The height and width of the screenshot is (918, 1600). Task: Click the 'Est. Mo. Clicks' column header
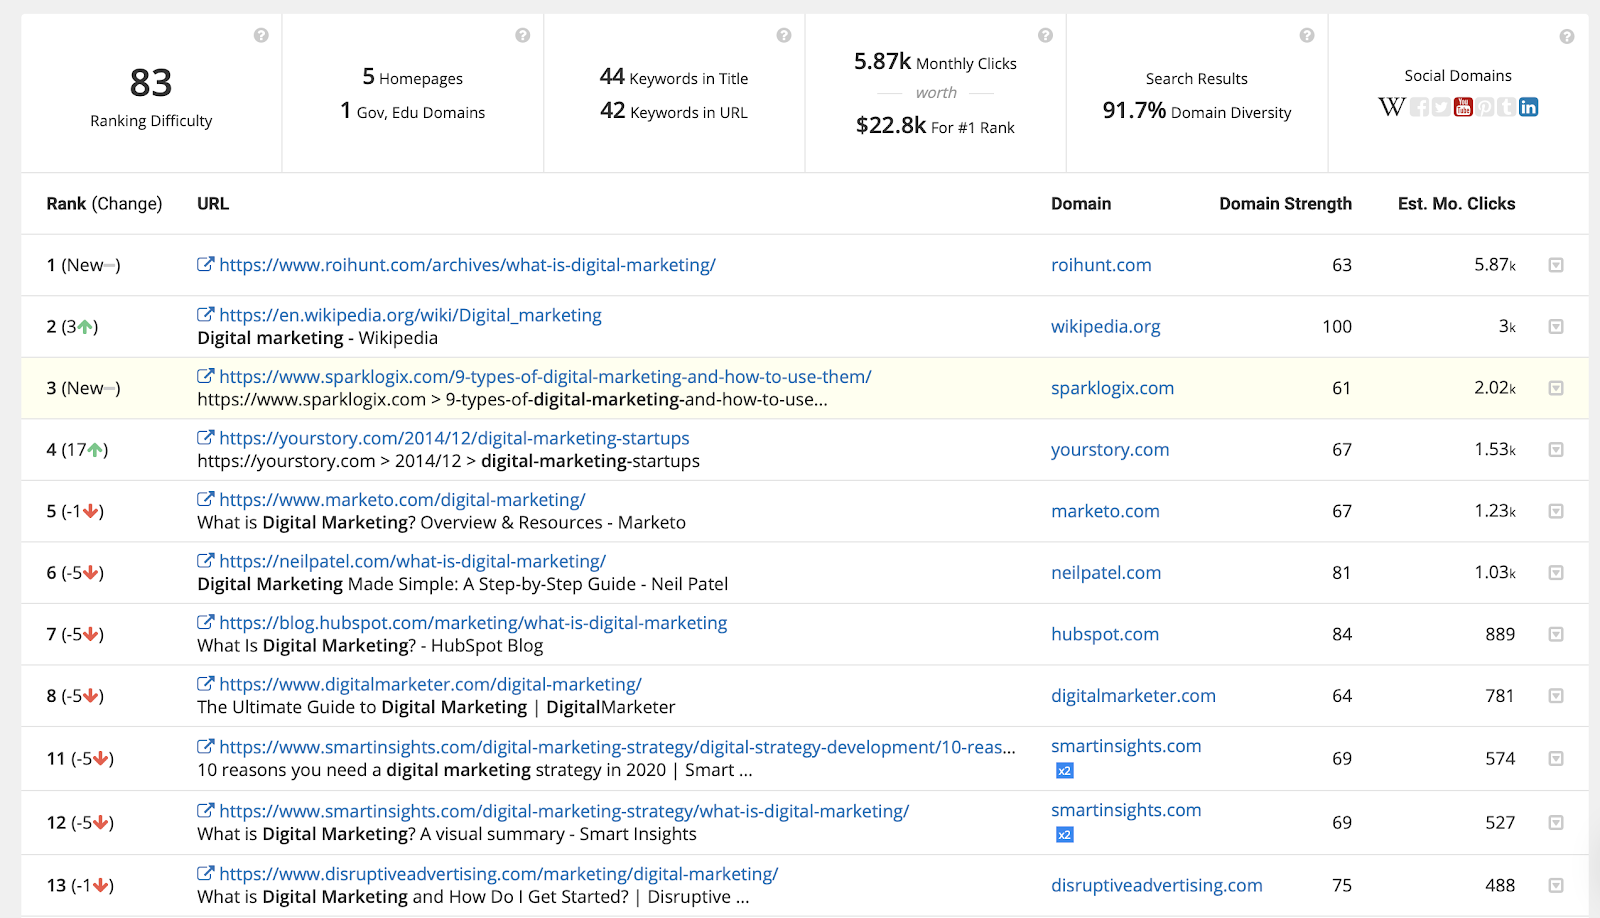1456,204
